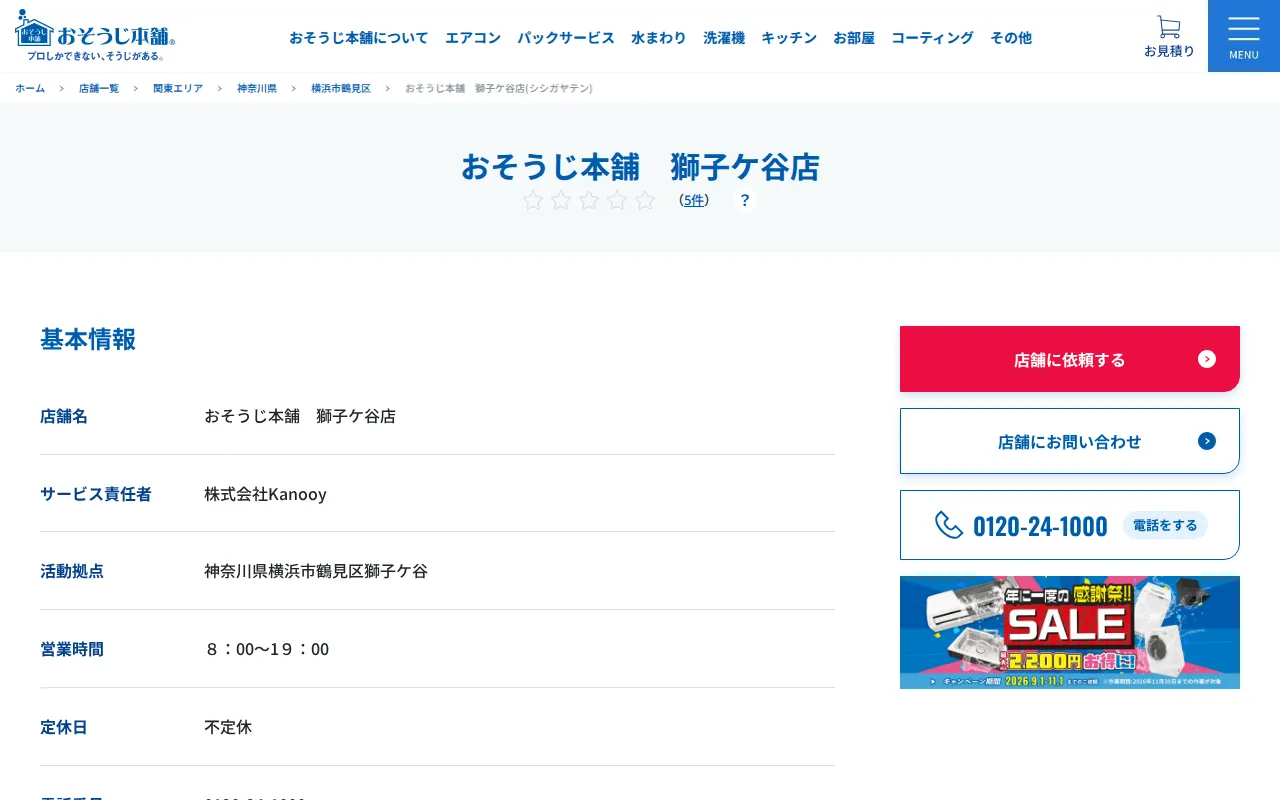The height and width of the screenshot is (800, 1280).
Task: Click the 株式会社Kanooy text
Action: (266, 494)
